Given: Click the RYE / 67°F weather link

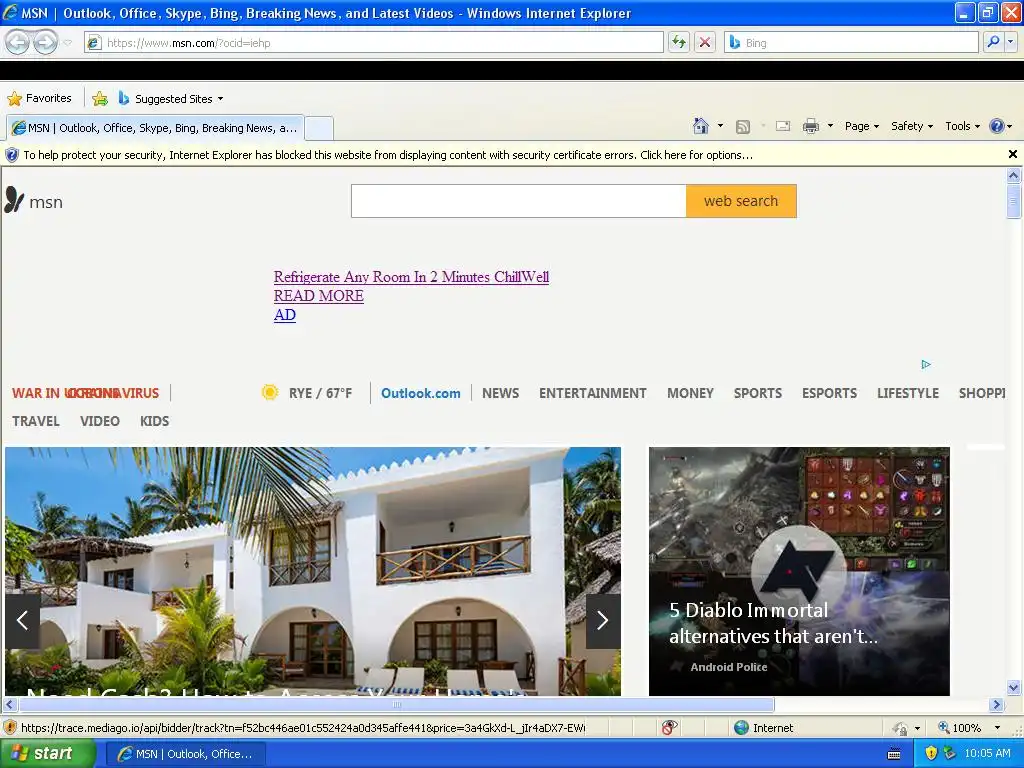Looking at the screenshot, I should coord(320,393).
